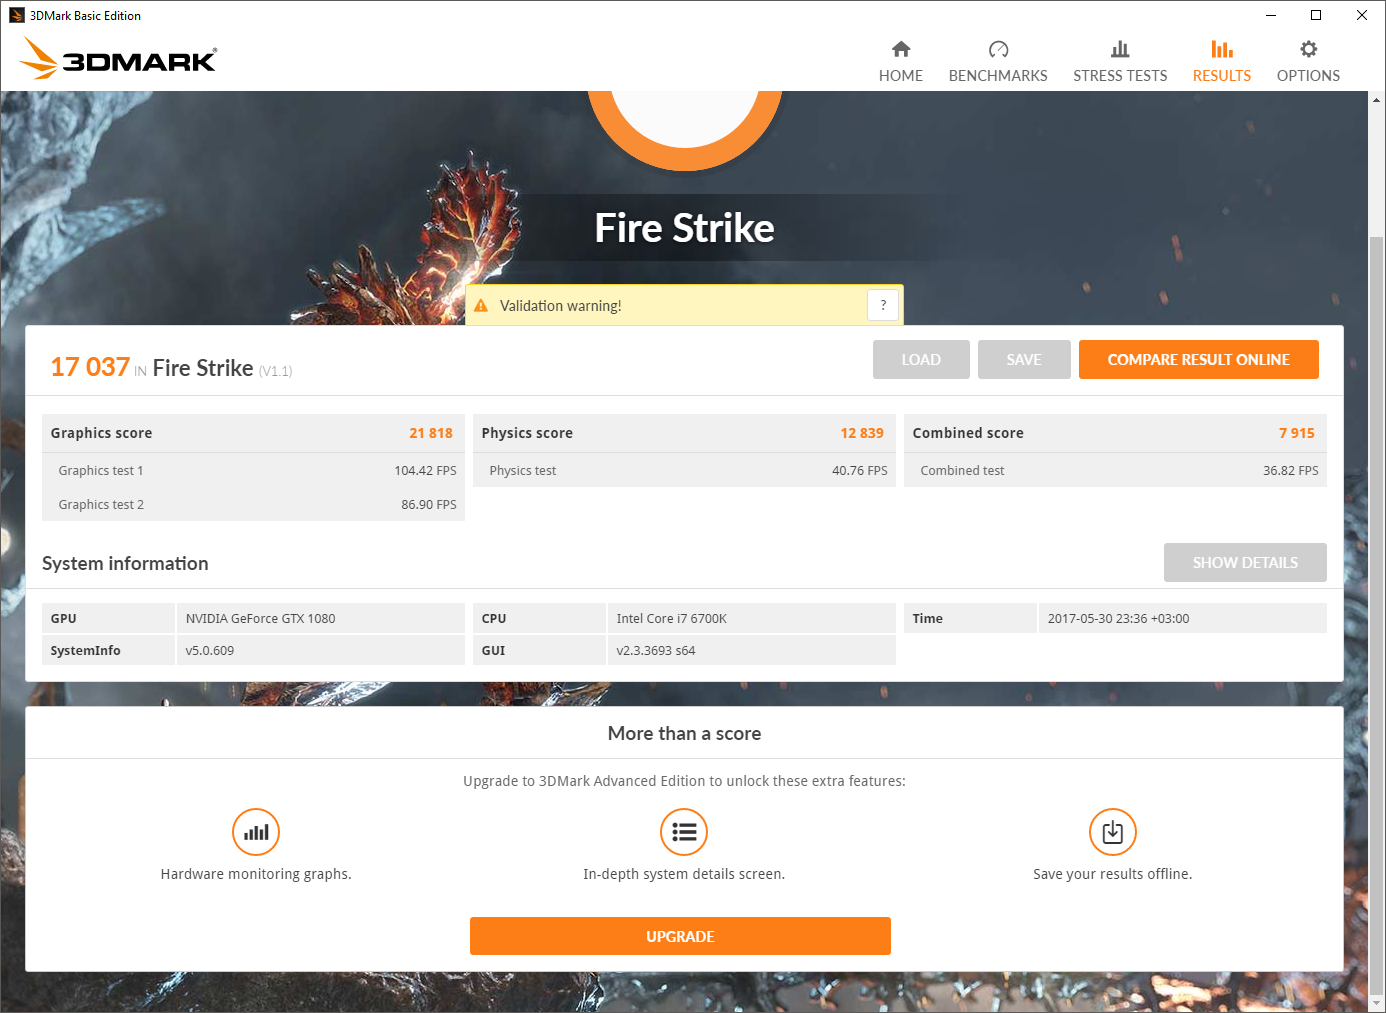
Task: Click the NVIDIA GeForce GTX 1080 cell
Action: pos(320,618)
